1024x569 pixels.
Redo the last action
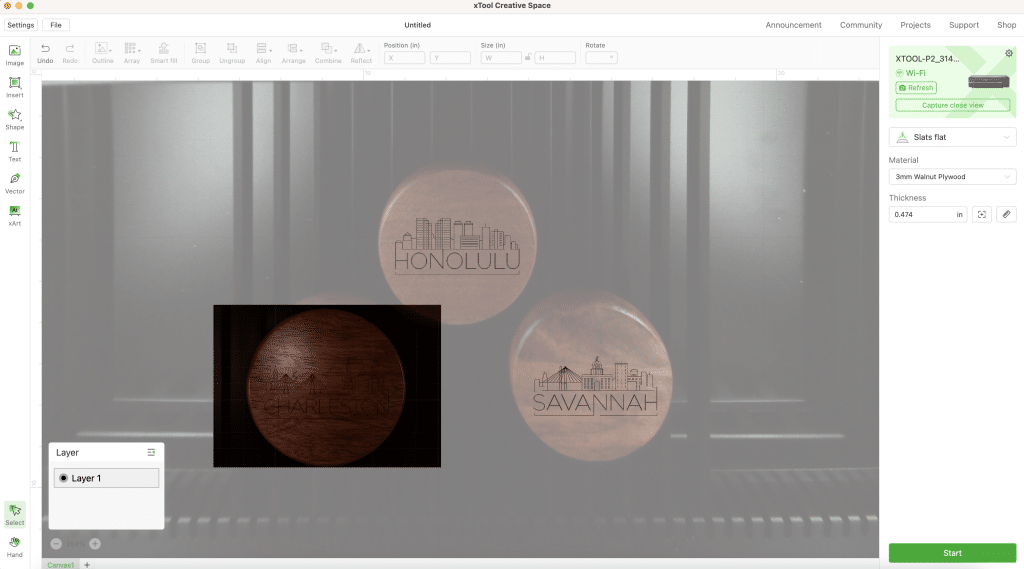pyautogui.click(x=70, y=53)
